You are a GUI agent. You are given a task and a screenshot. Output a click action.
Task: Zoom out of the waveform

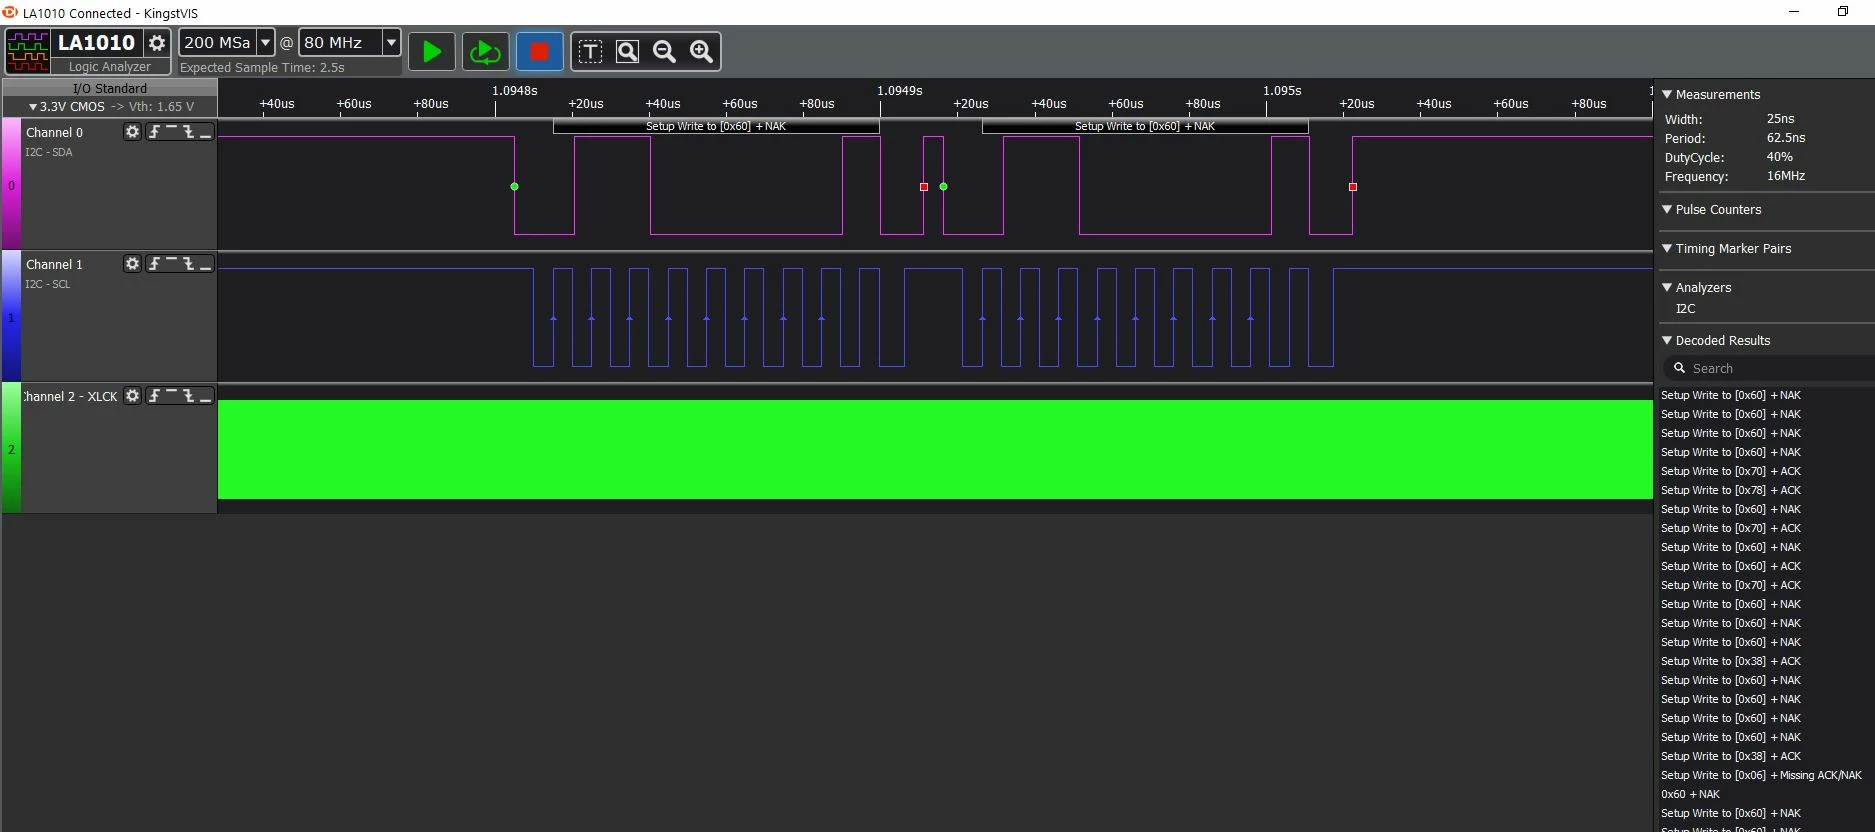tap(664, 51)
